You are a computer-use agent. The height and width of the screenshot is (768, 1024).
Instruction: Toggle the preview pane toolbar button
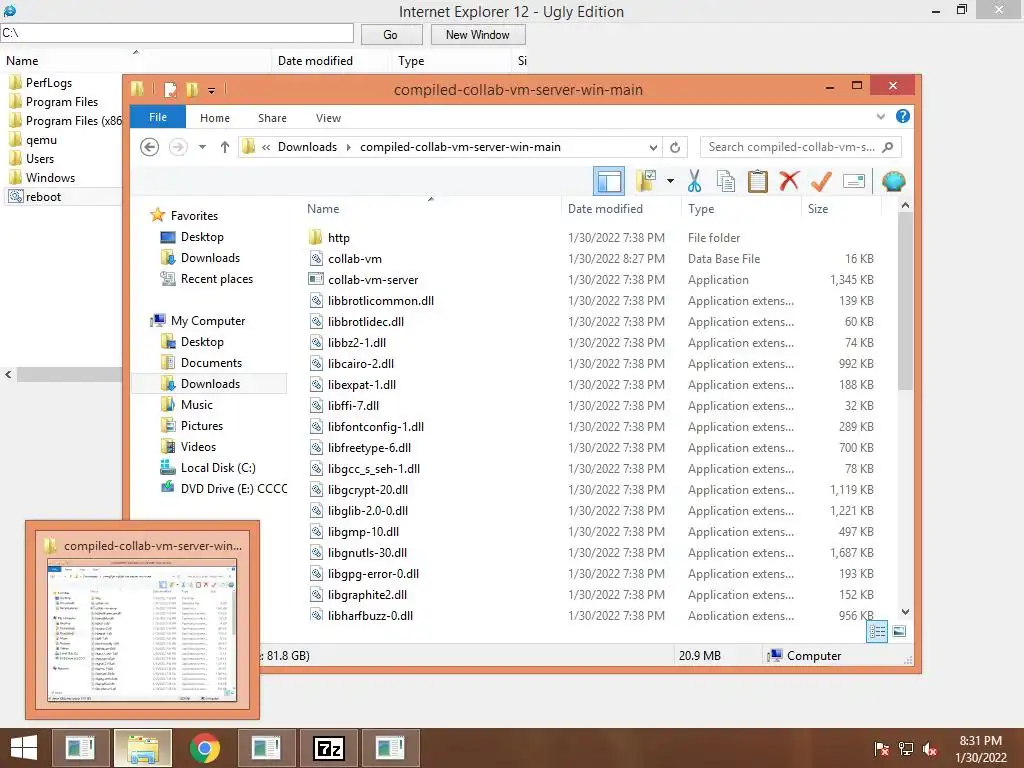[609, 182]
